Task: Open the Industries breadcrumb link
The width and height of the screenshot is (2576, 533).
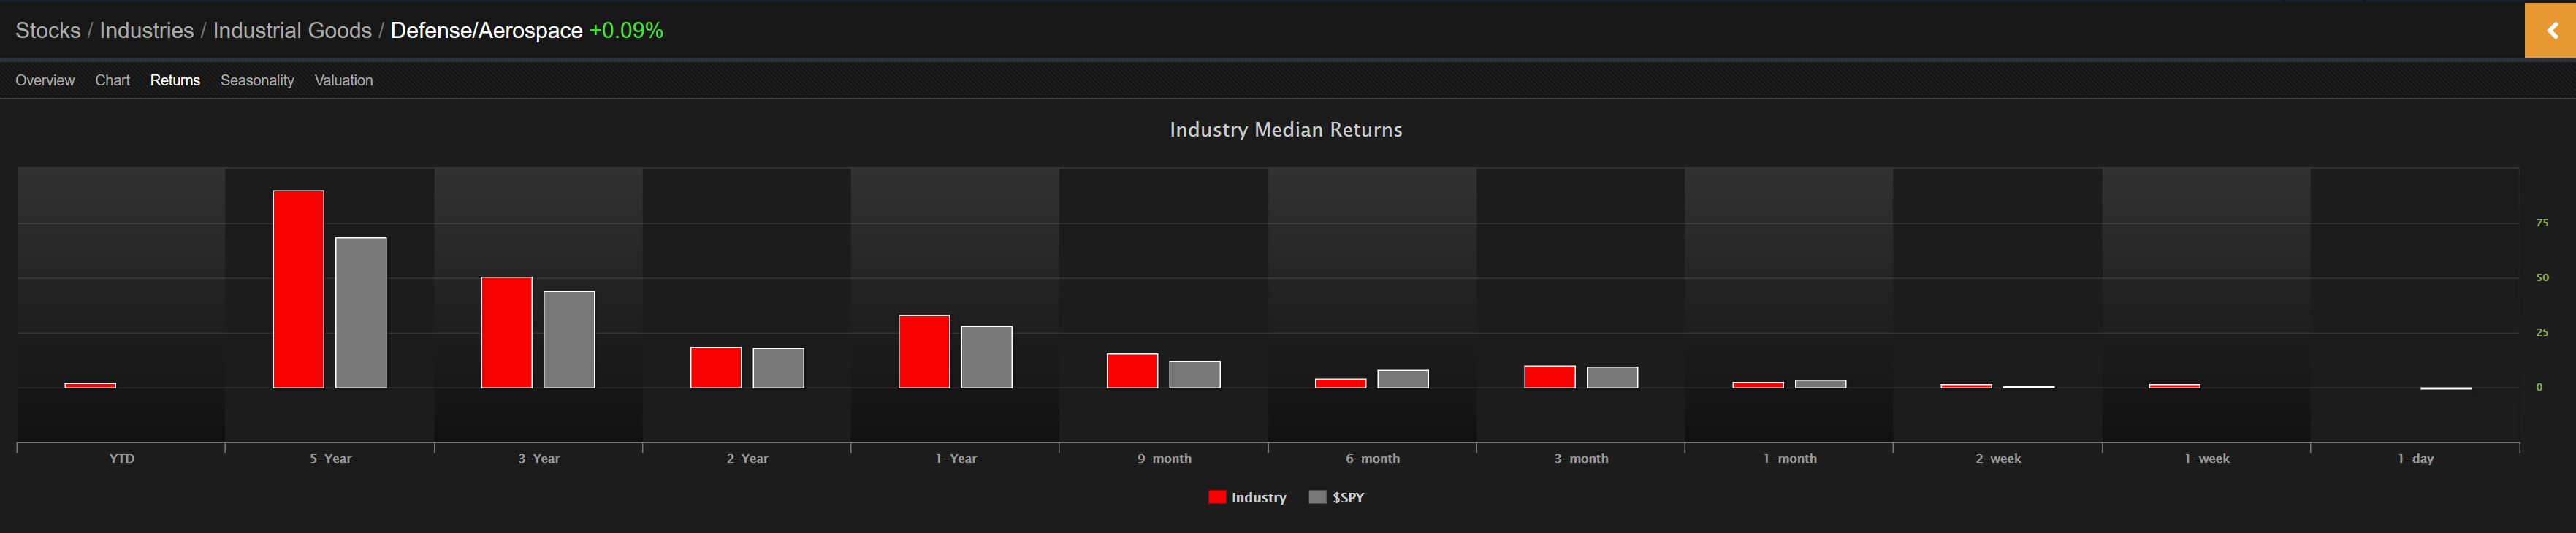Action: click(146, 30)
